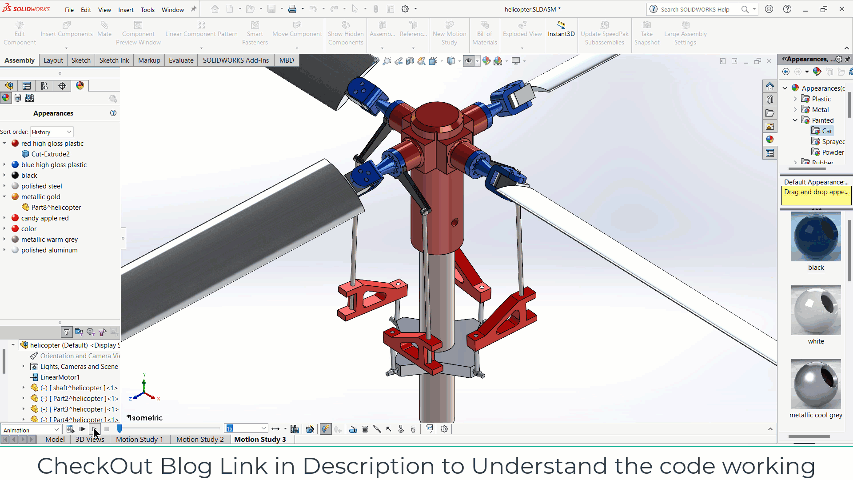Click the Stop button in motion toolbar

[107, 429]
